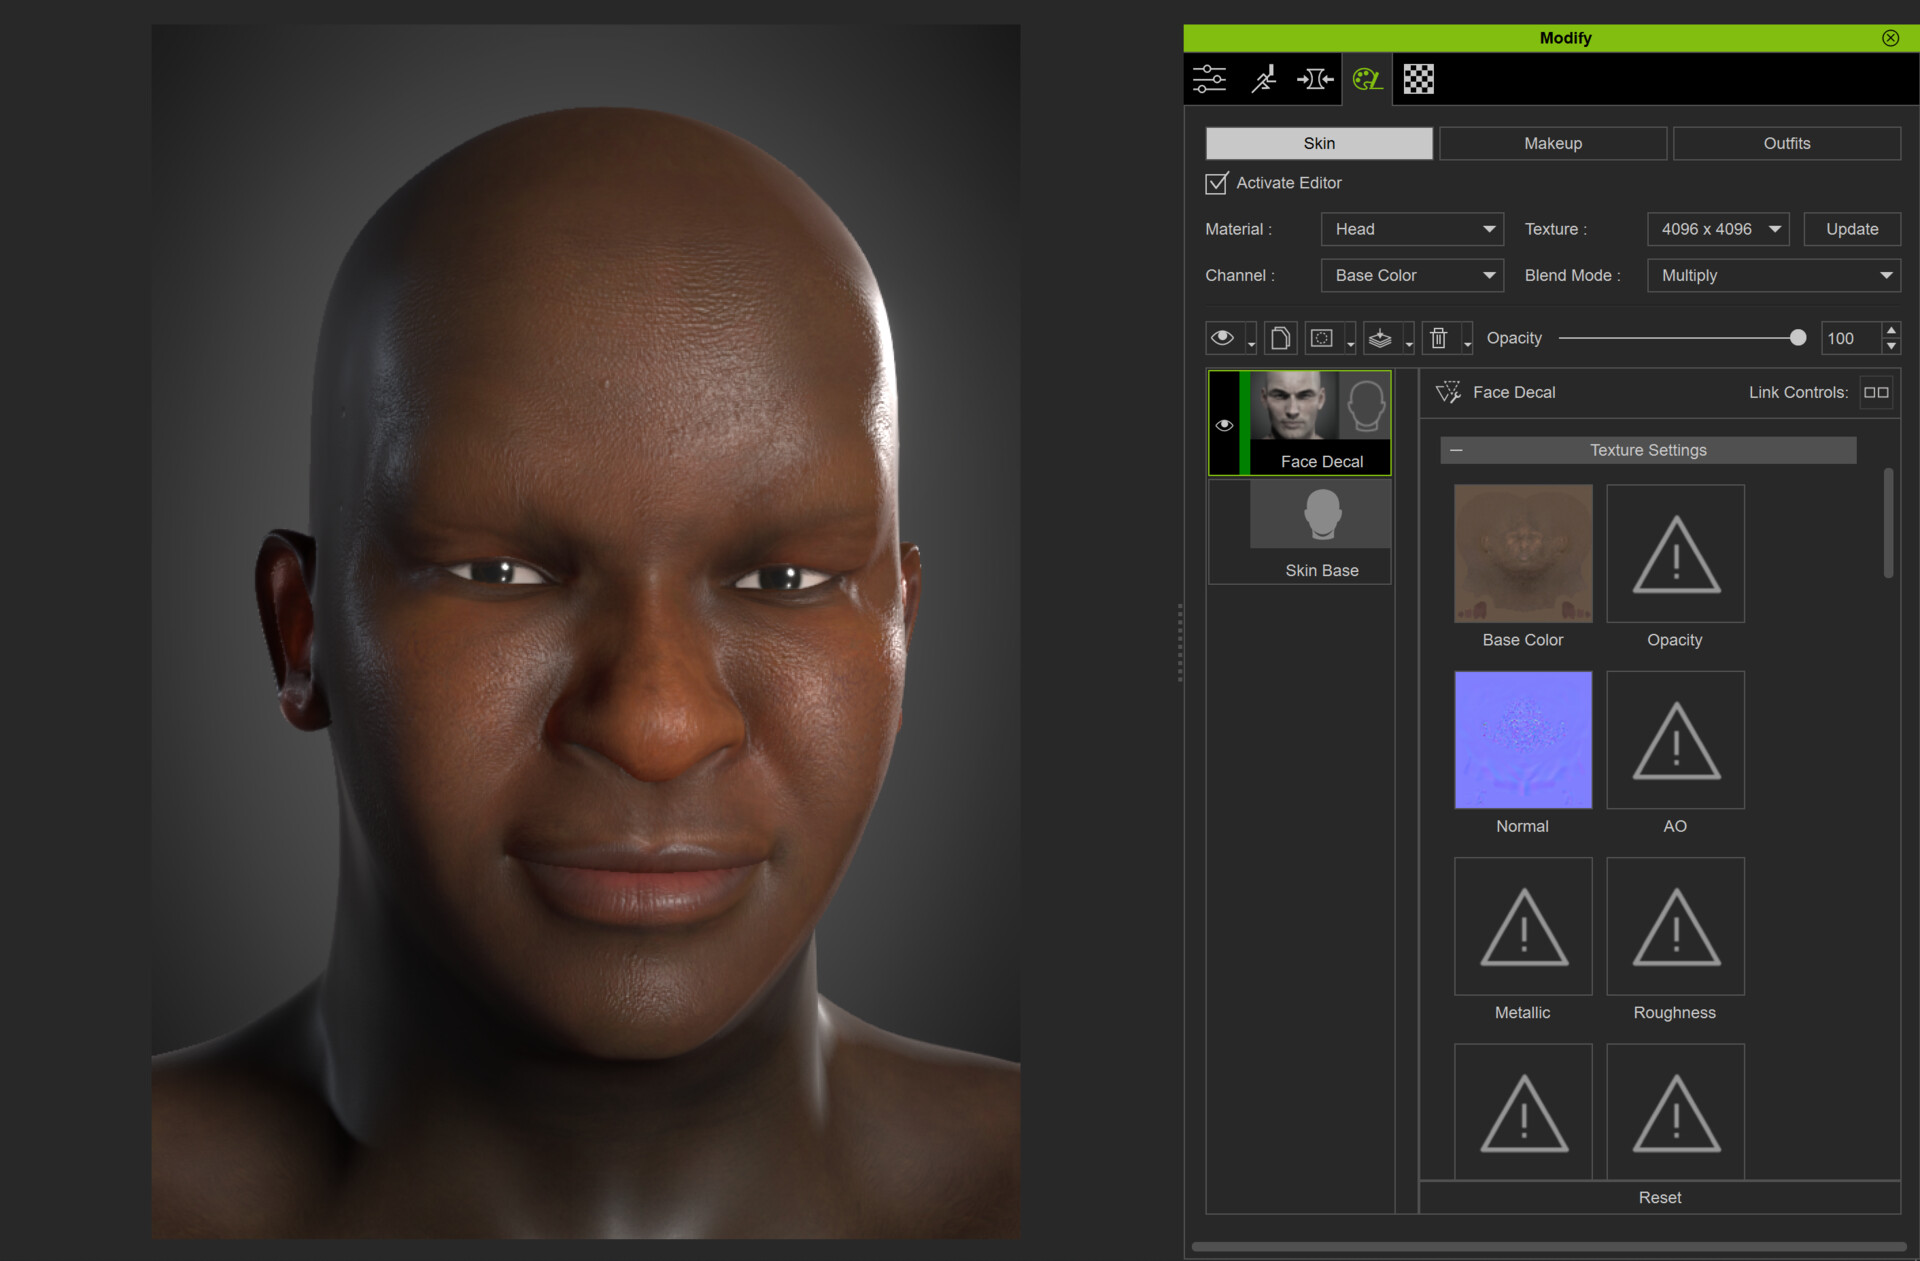Open the Blend Mode Multiply dropdown
1920x1261 pixels.
[x=1773, y=275]
